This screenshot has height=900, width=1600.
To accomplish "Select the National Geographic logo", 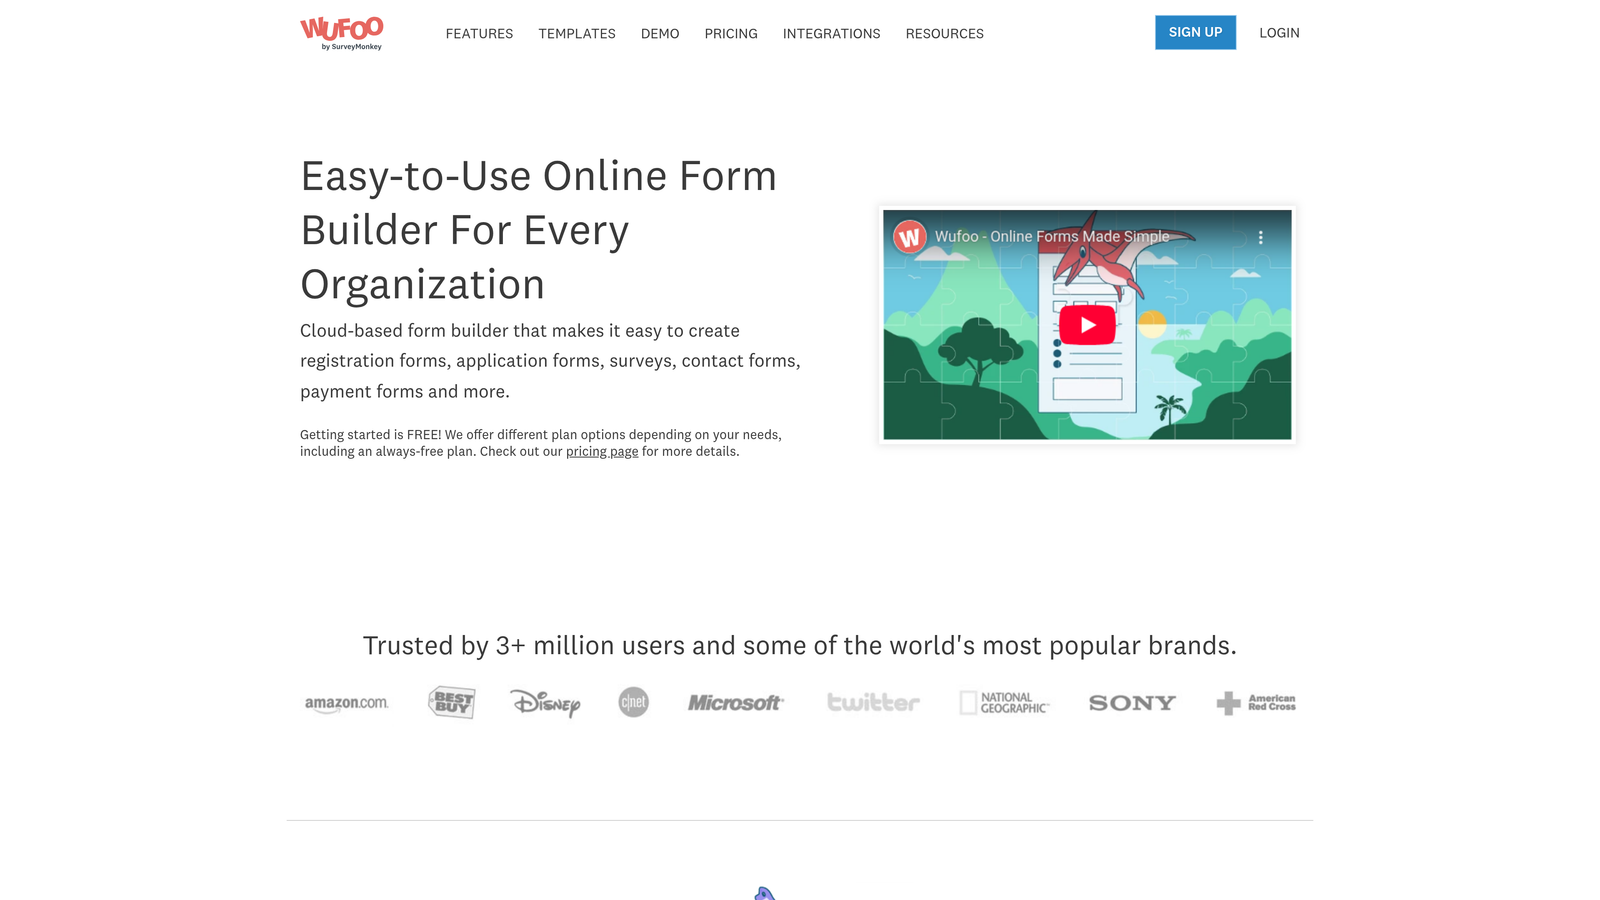I will click(x=1003, y=702).
